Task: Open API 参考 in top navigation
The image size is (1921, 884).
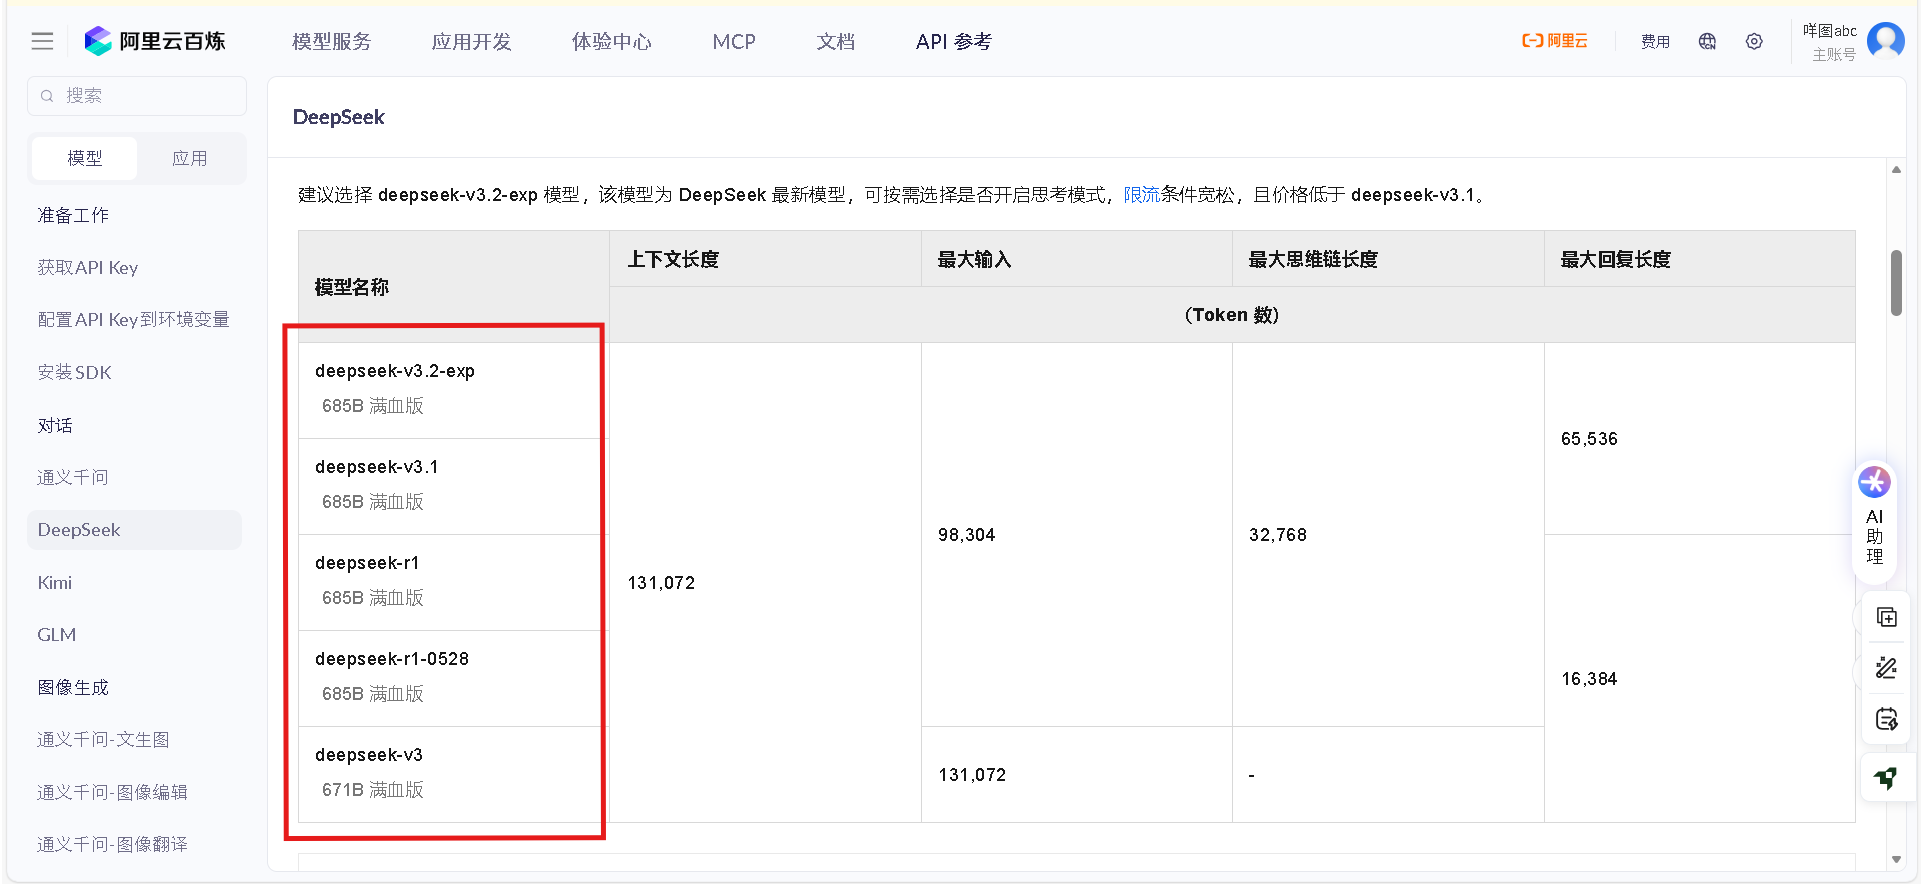Action: 954,41
